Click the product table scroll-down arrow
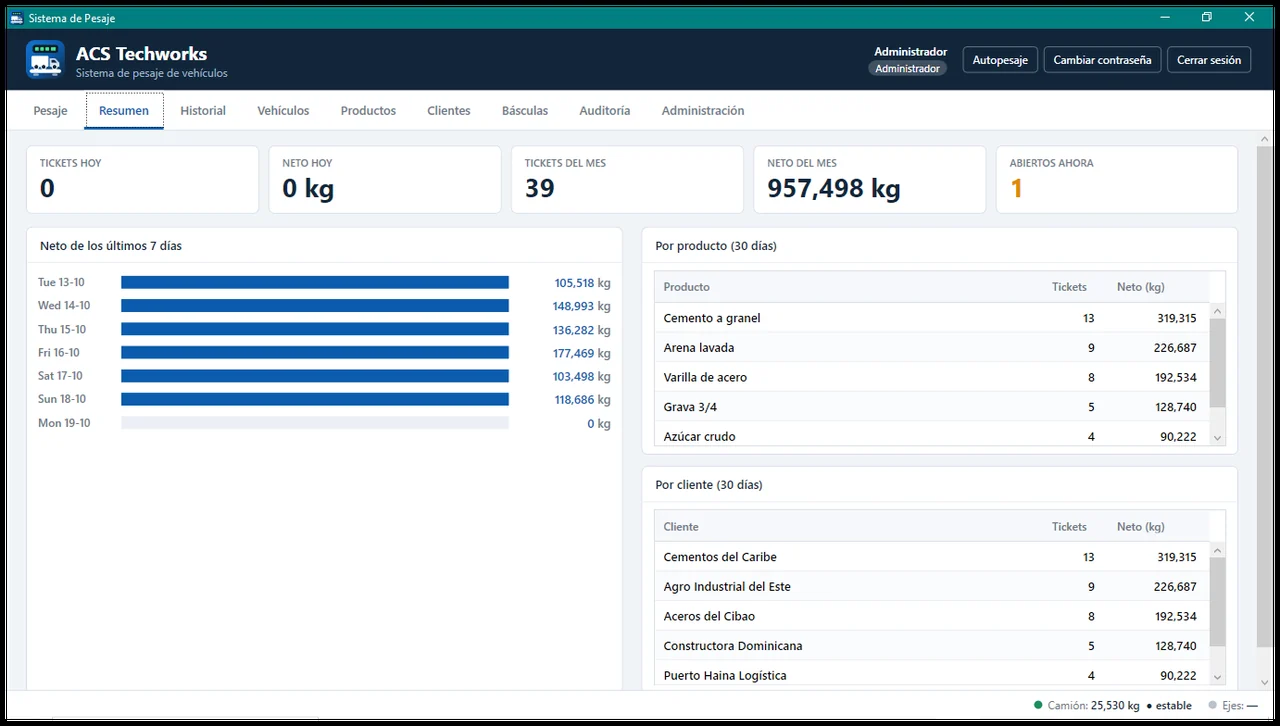Screen dimensions: 1280x726 pyautogui.click(x=1217, y=437)
